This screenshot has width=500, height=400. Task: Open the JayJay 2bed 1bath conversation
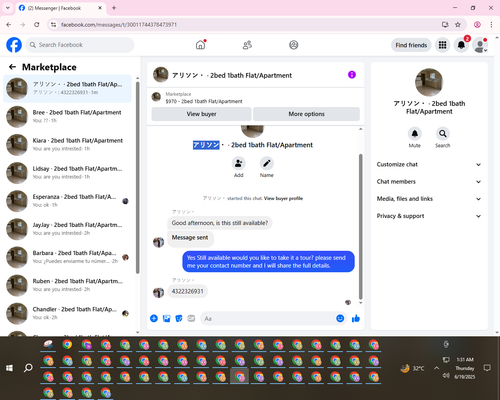(67, 229)
